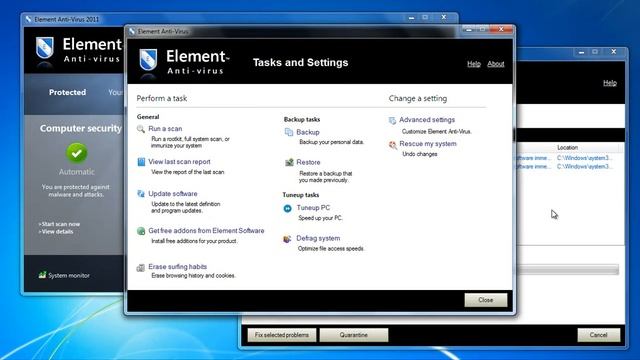Click the Tuneup PC icon

(288, 208)
